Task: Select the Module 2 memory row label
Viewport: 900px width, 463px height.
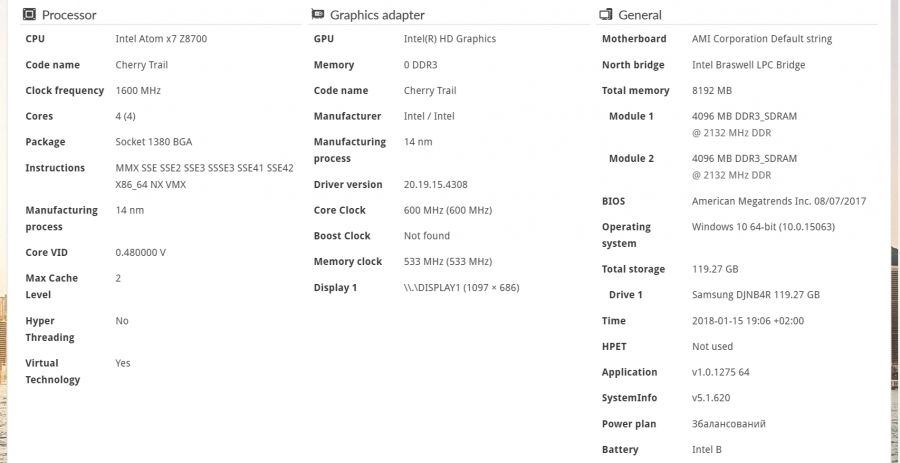Action: [631, 159]
